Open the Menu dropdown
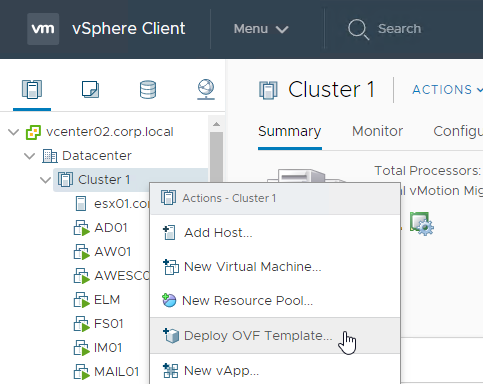This screenshot has height=384, width=483. click(x=261, y=29)
